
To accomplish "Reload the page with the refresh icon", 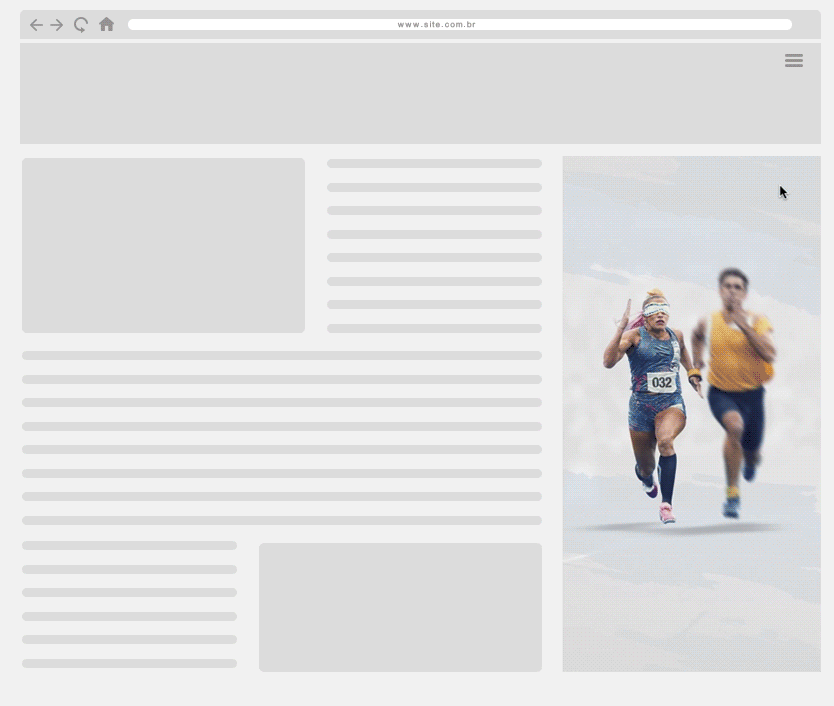I will [x=81, y=24].
